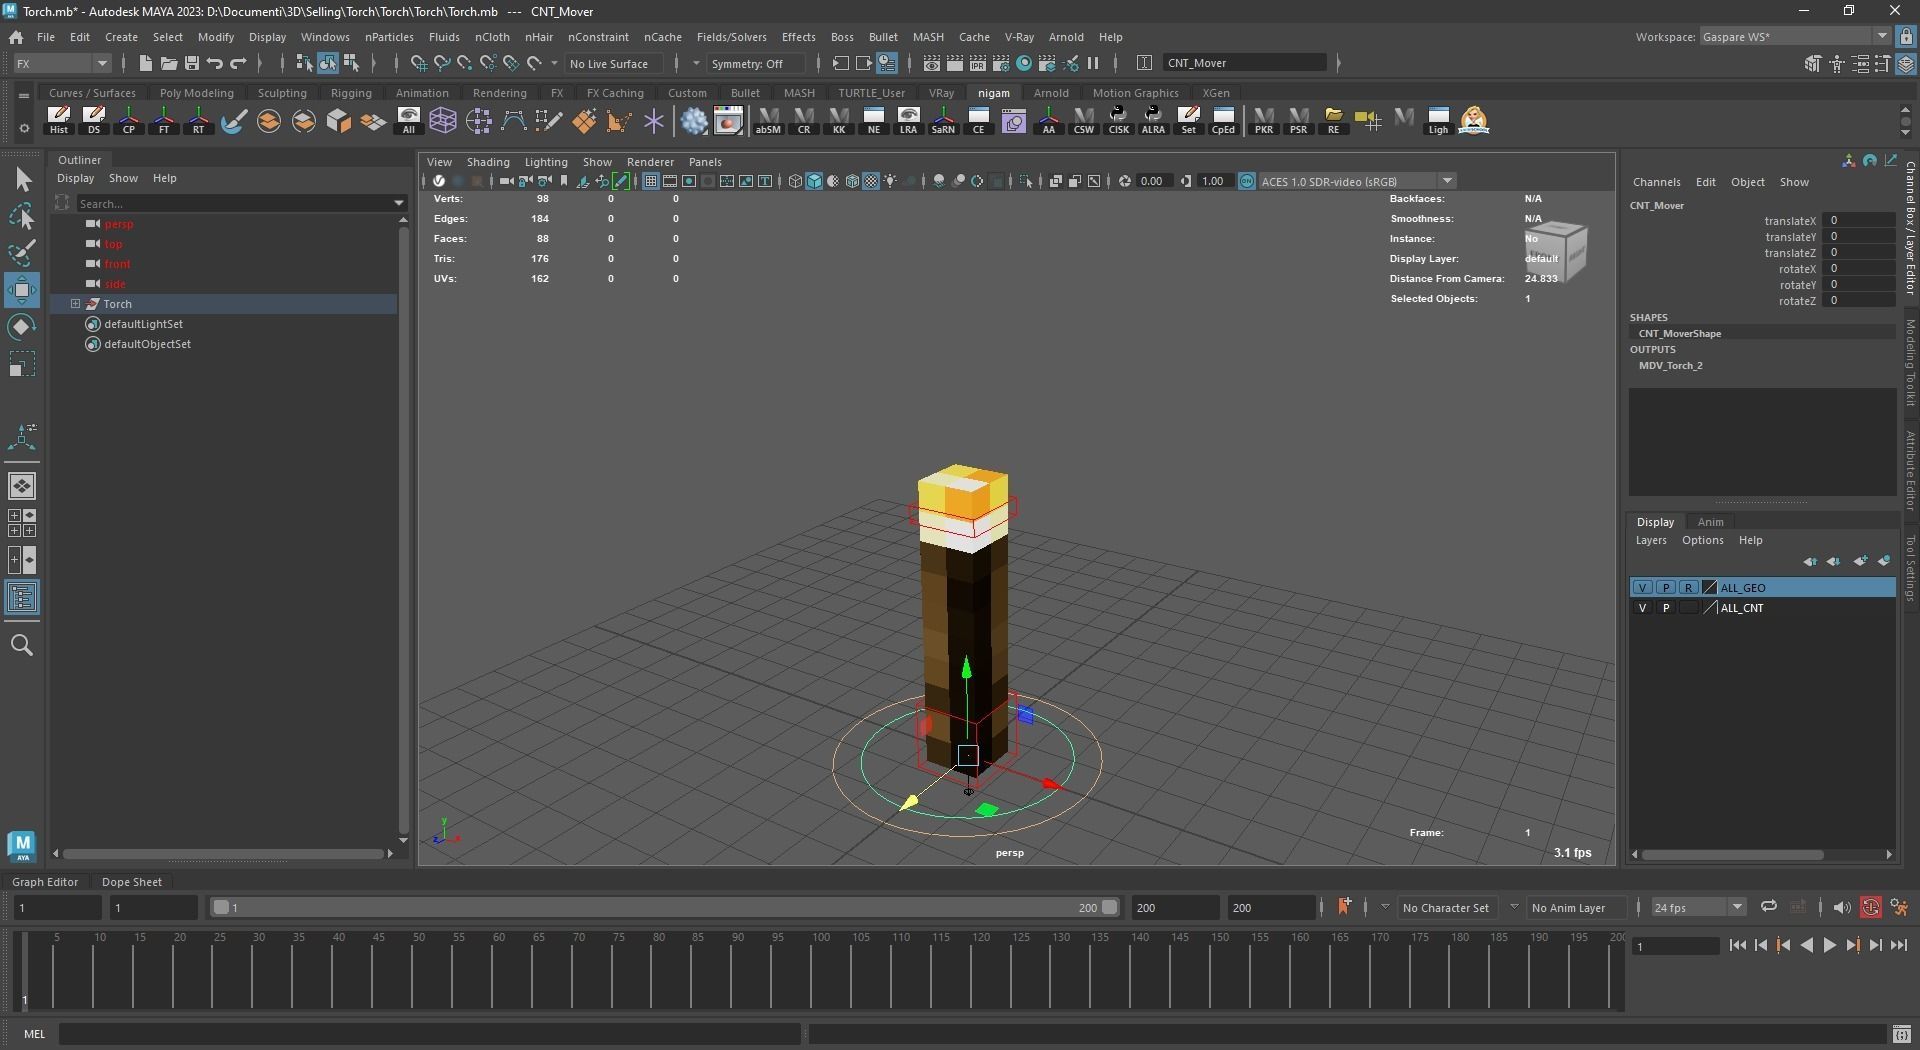Open the 24 fps frame rate dropdown

(x=1698, y=908)
